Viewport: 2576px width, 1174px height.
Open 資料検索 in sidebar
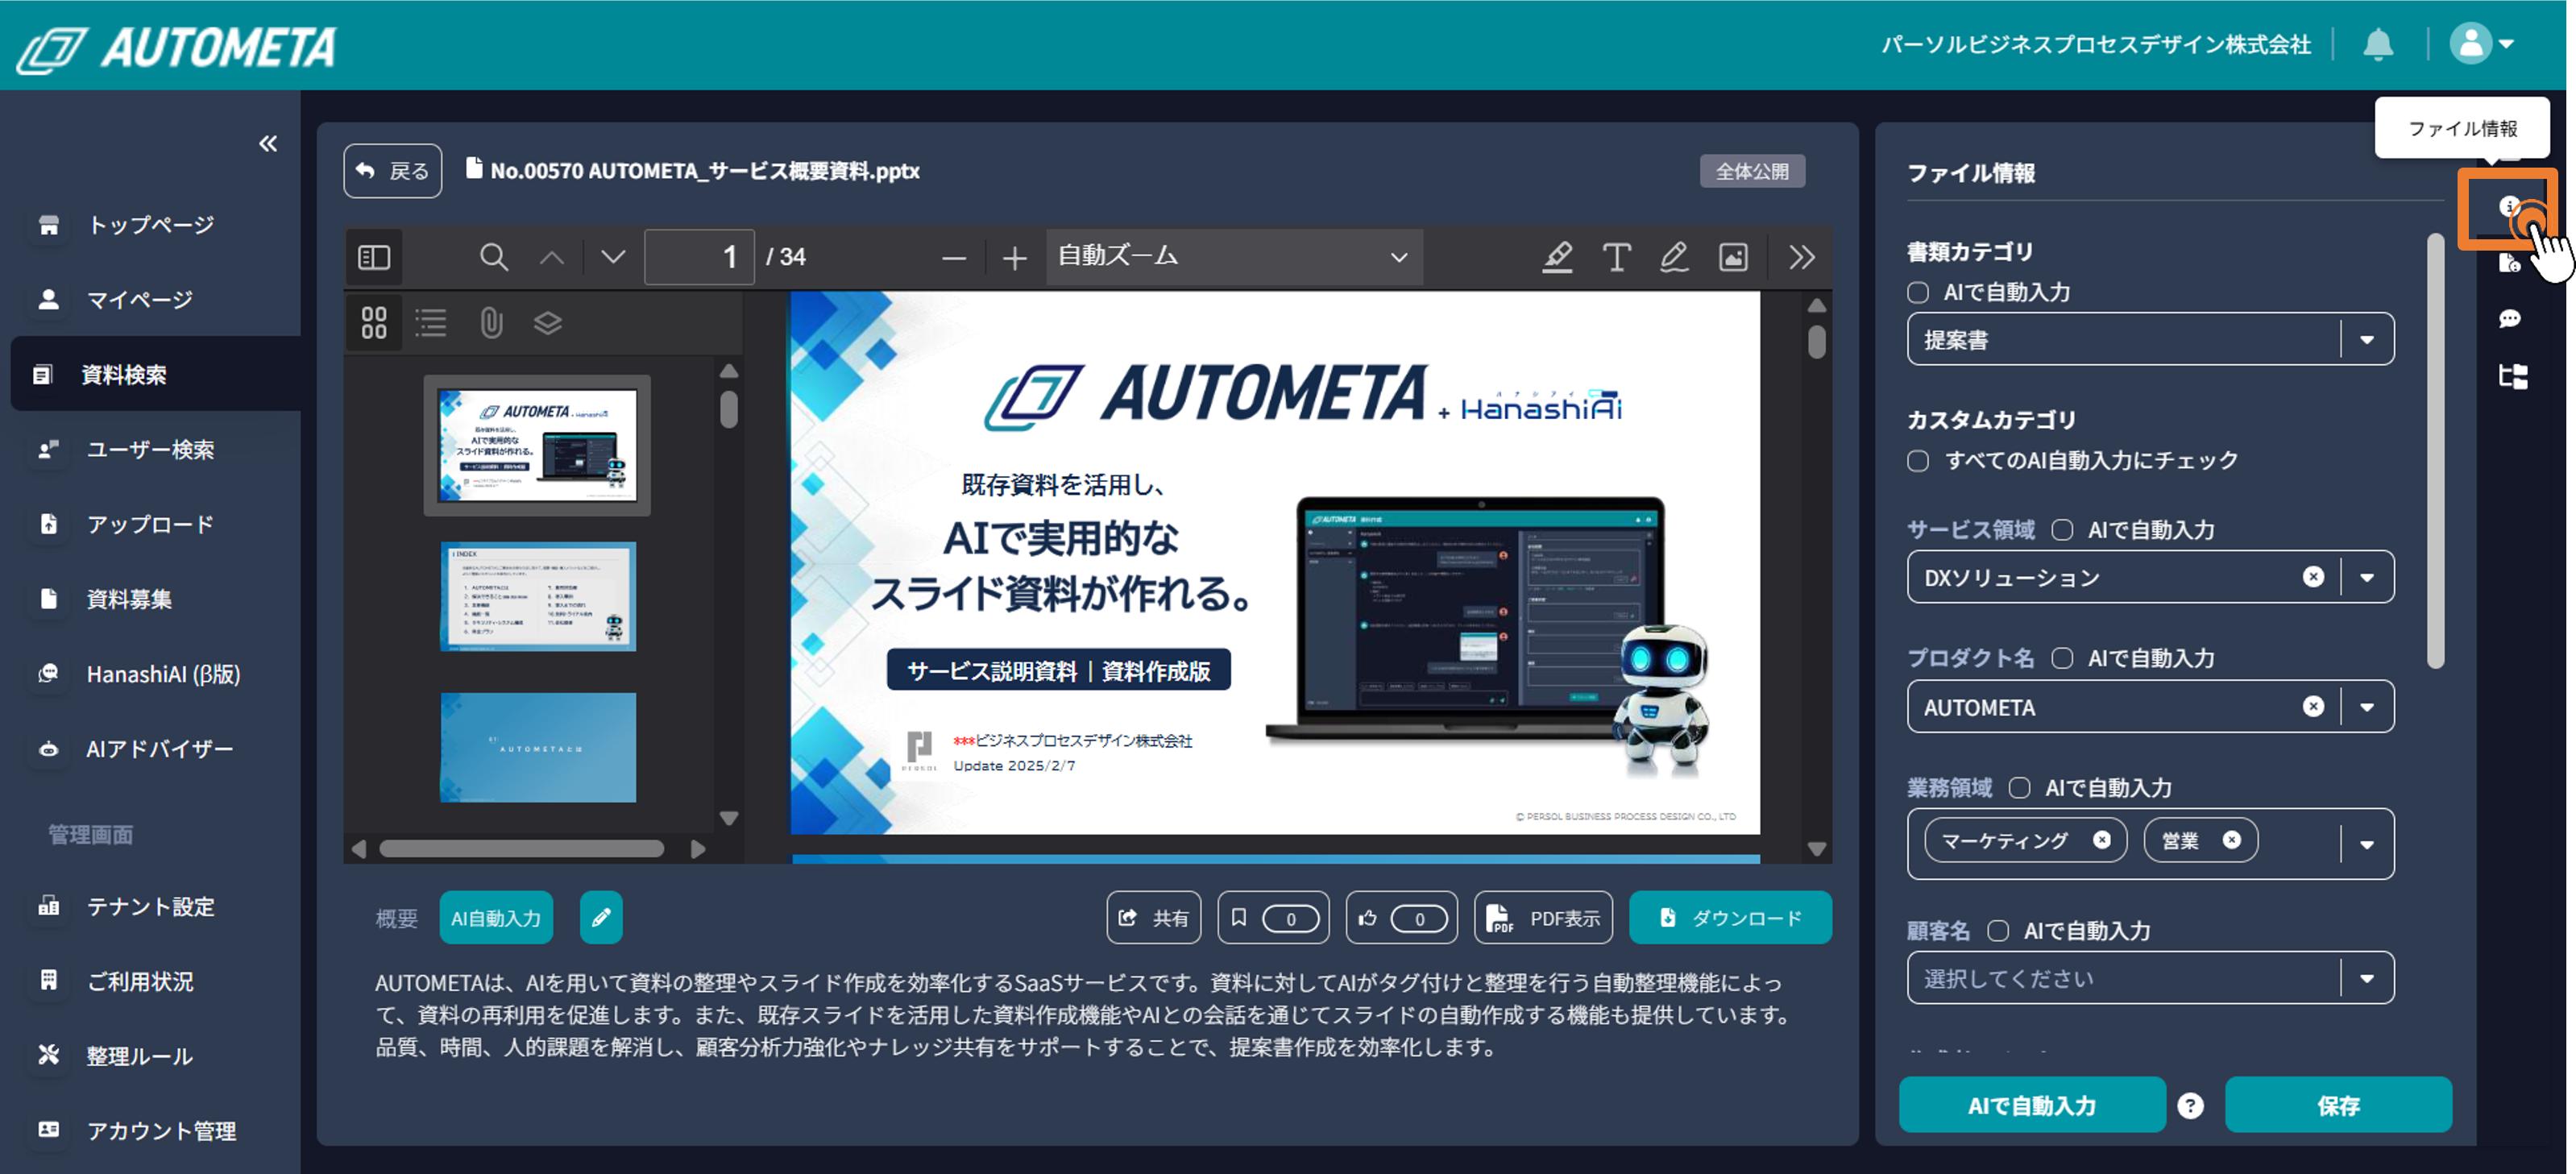(155, 374)
